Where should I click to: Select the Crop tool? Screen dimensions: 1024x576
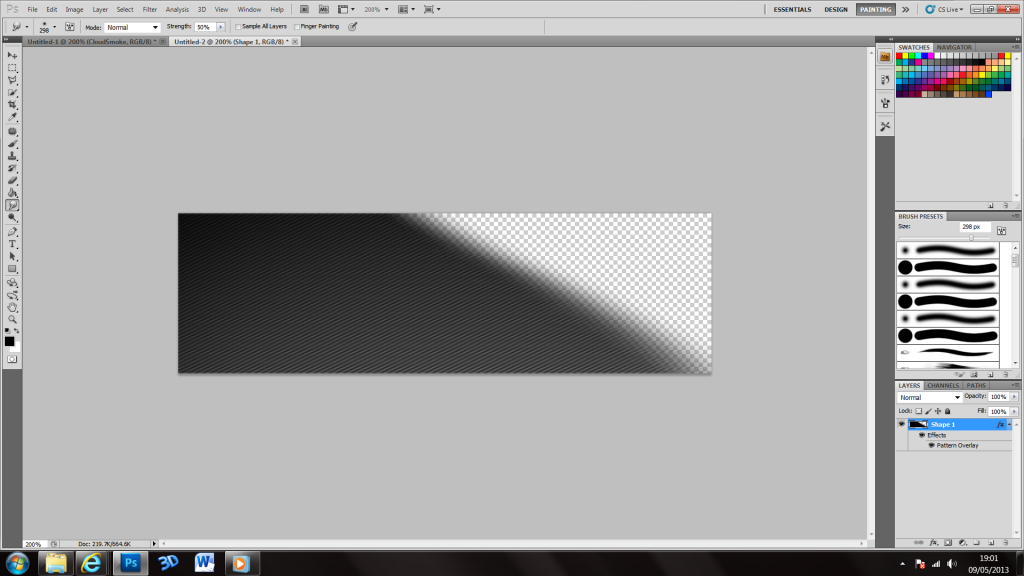[13, 105]
